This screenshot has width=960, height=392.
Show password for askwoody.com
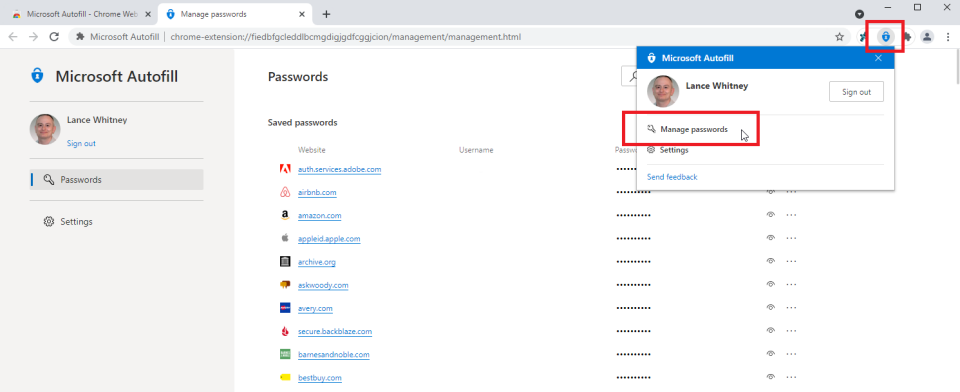(771, 285)
